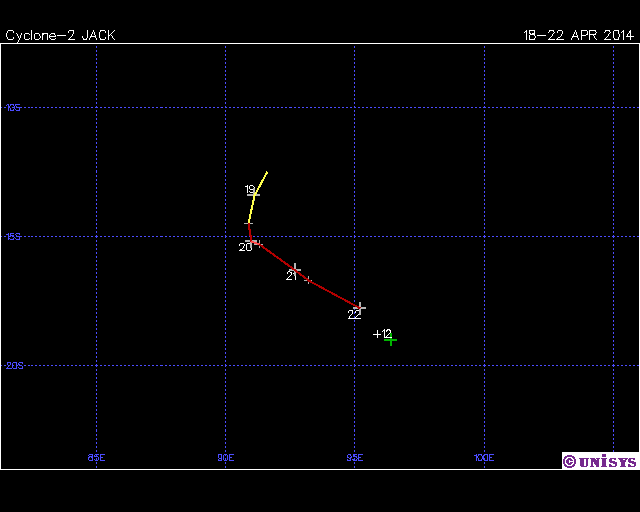Select the red track line between days 20 and 21

point(276,255)
